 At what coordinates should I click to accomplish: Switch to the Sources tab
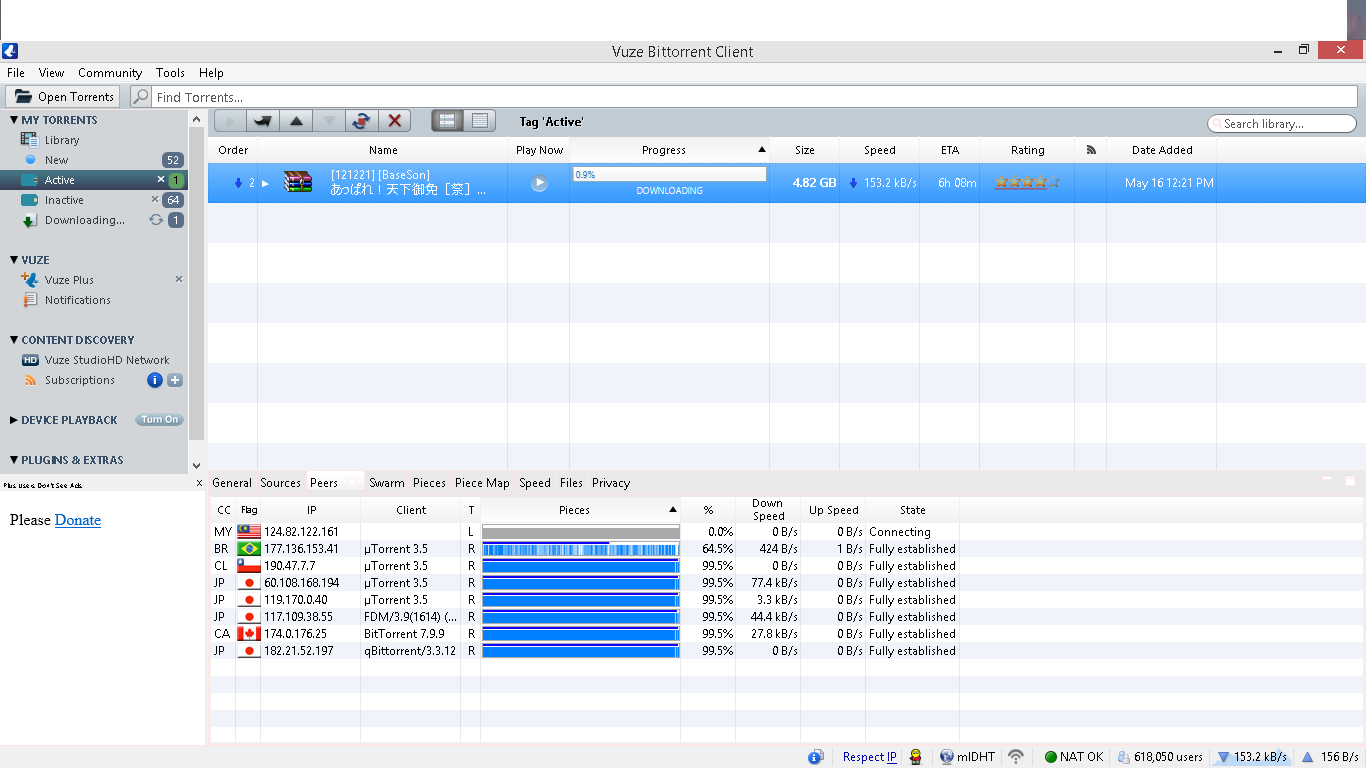pyautogui.click(x=280, y=483)
